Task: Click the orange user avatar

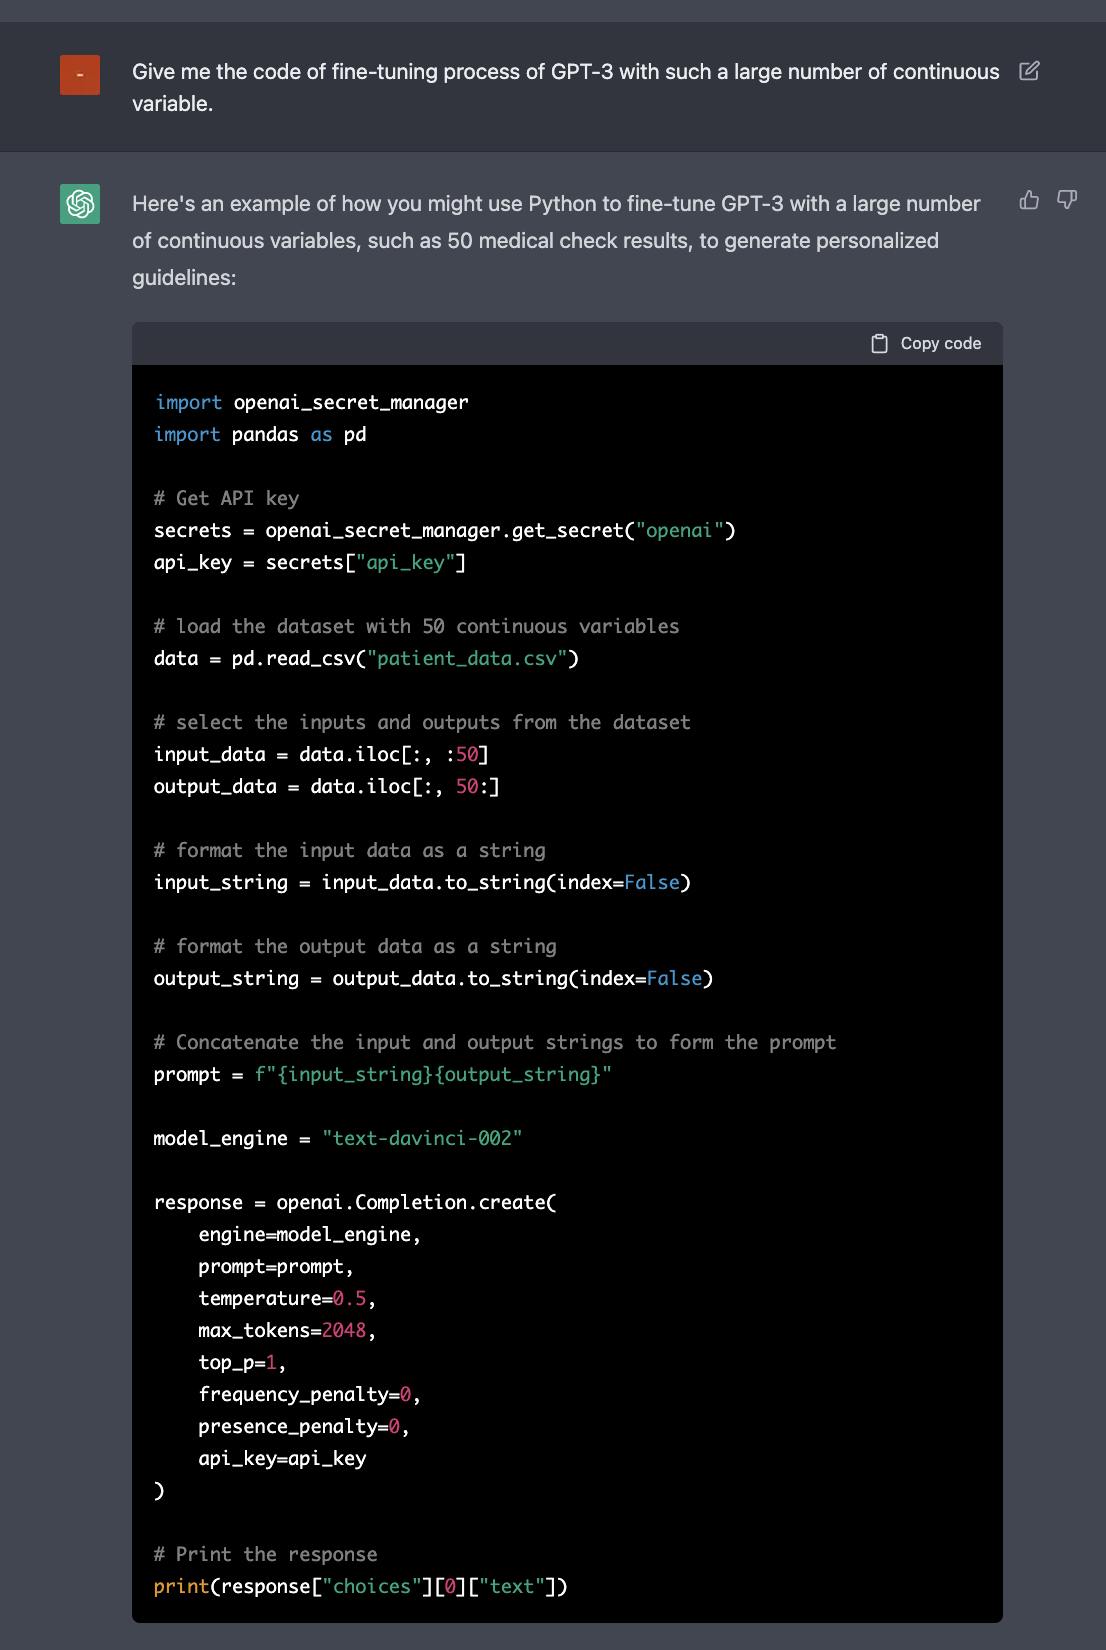Action: (x=80, y=75)
